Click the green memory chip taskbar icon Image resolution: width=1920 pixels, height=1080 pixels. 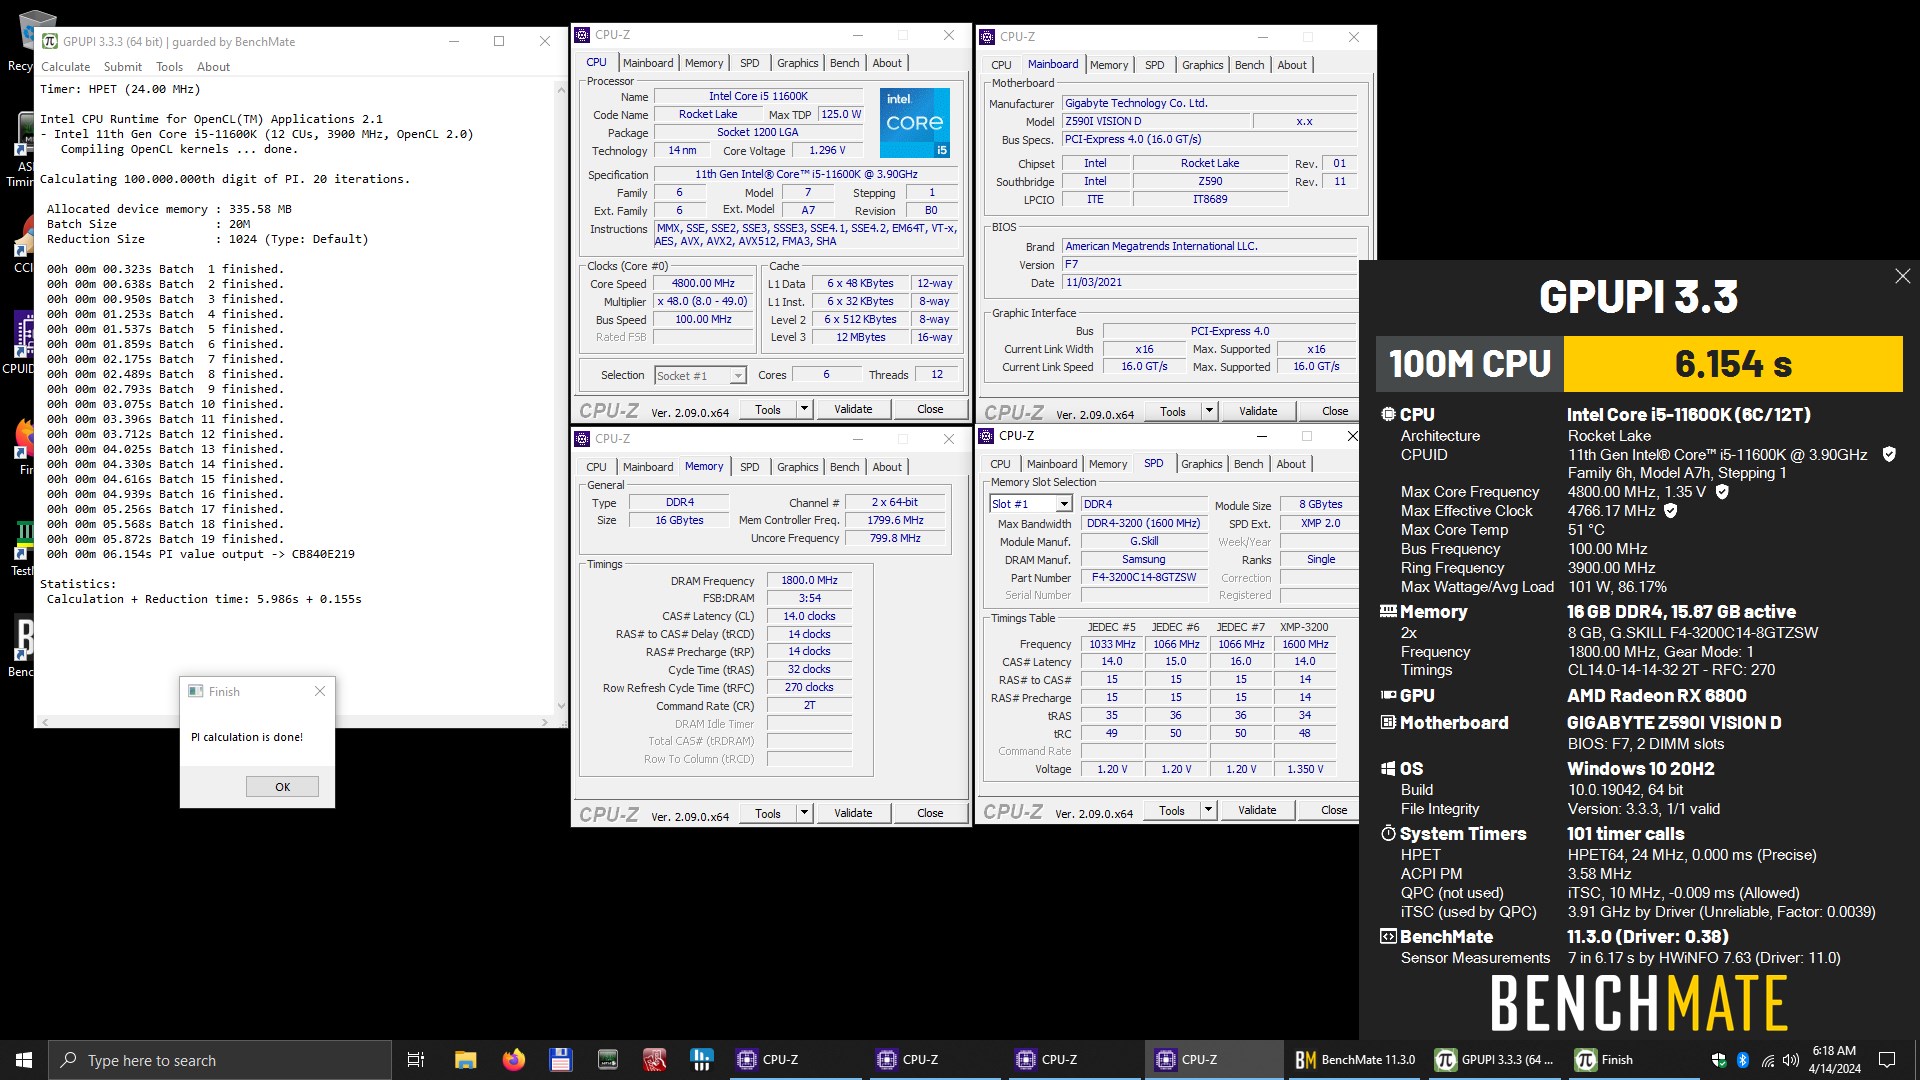click(607, 1060)
